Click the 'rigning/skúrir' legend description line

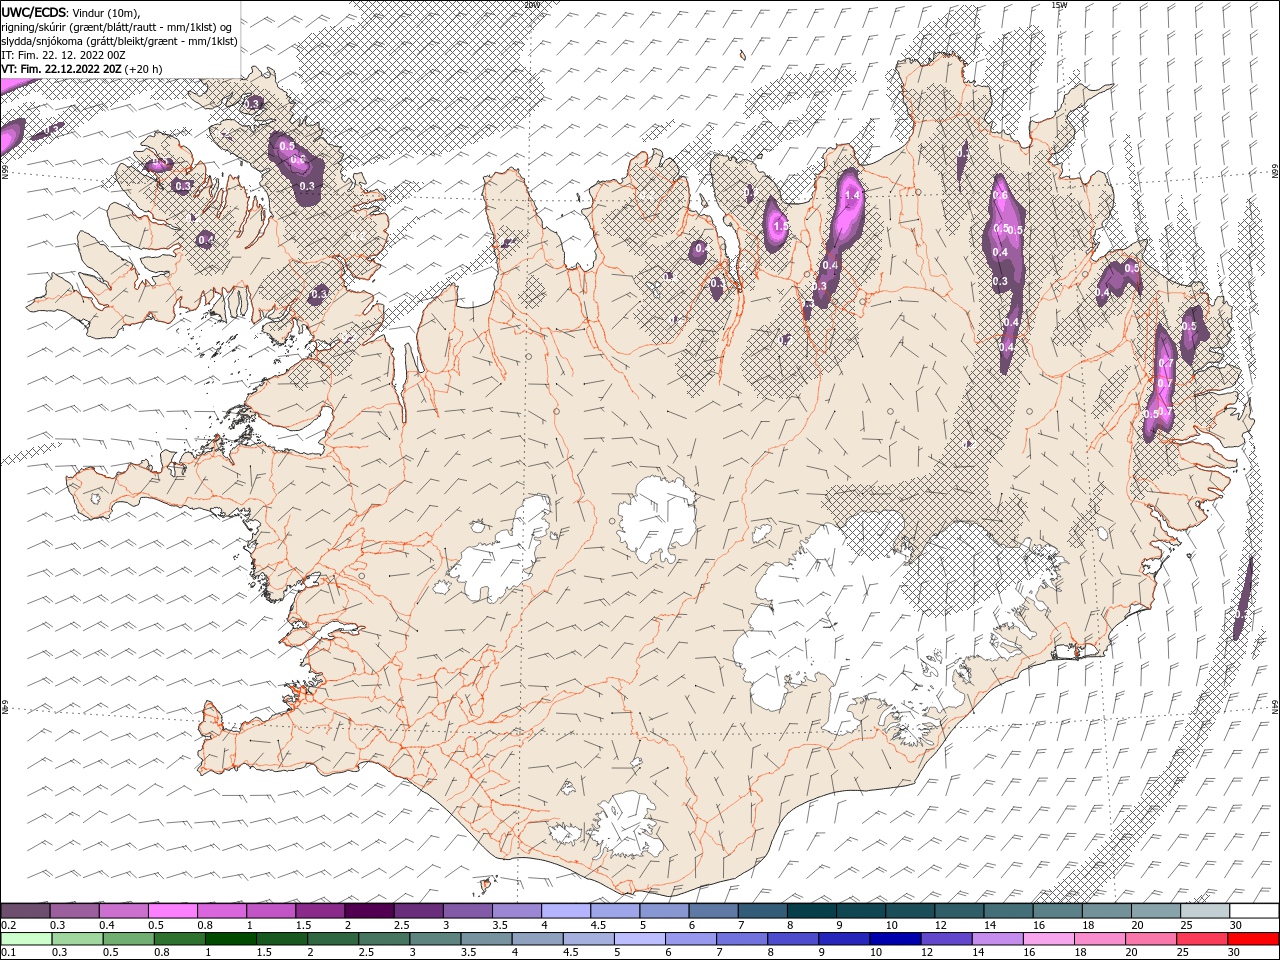pyautogui.click(x=117, y=27)
